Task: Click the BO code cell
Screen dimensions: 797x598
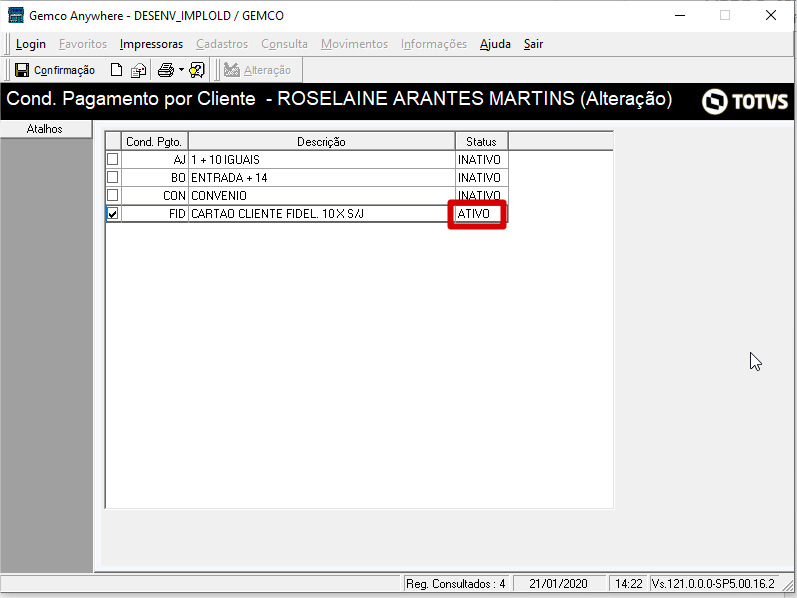Action: pos(155,177)
